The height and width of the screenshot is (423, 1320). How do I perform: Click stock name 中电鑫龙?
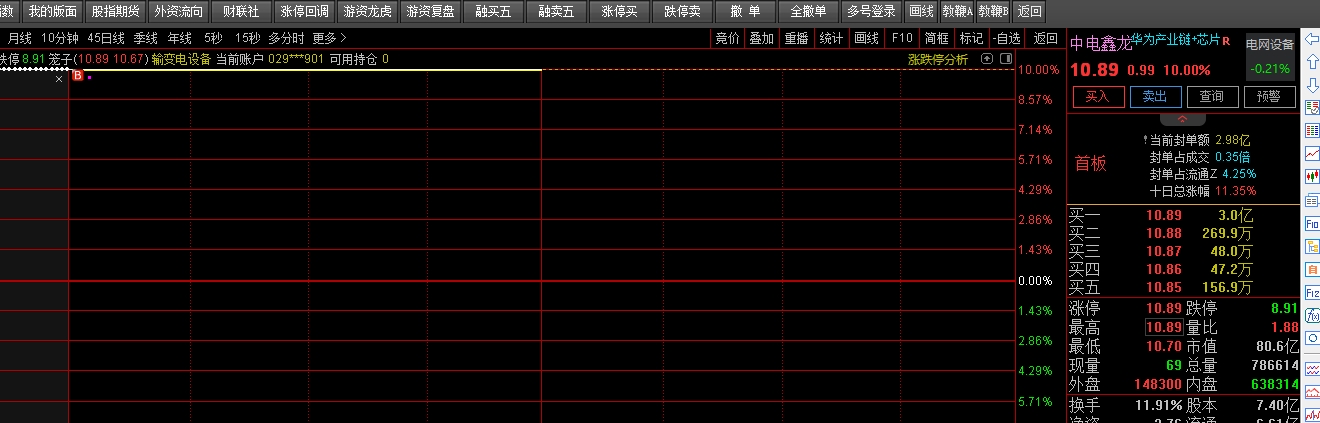[x=1100, y=44]
